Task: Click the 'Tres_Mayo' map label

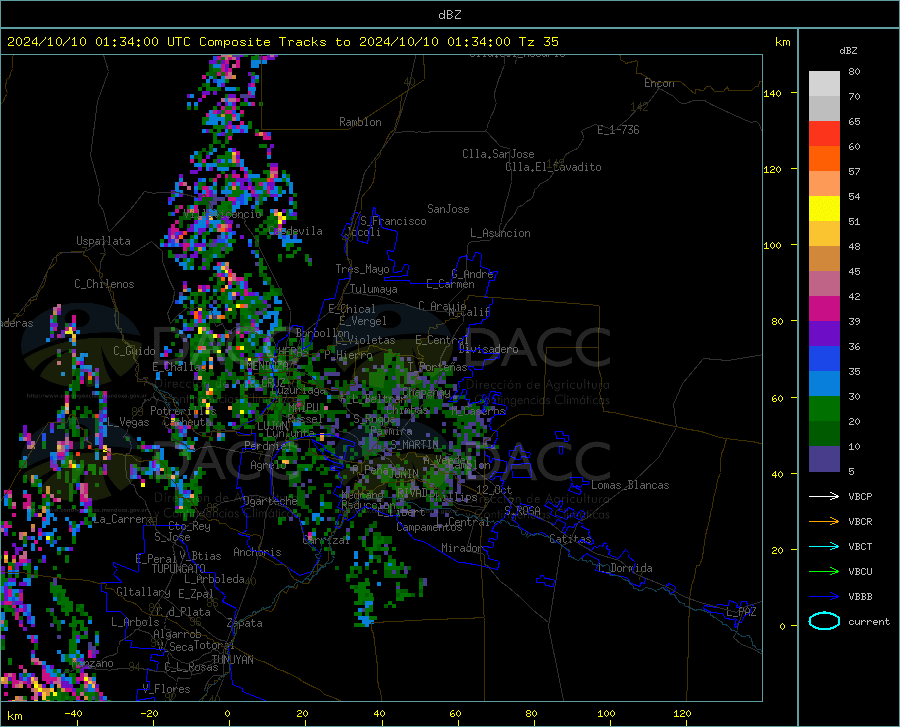Action: point(362,269)
